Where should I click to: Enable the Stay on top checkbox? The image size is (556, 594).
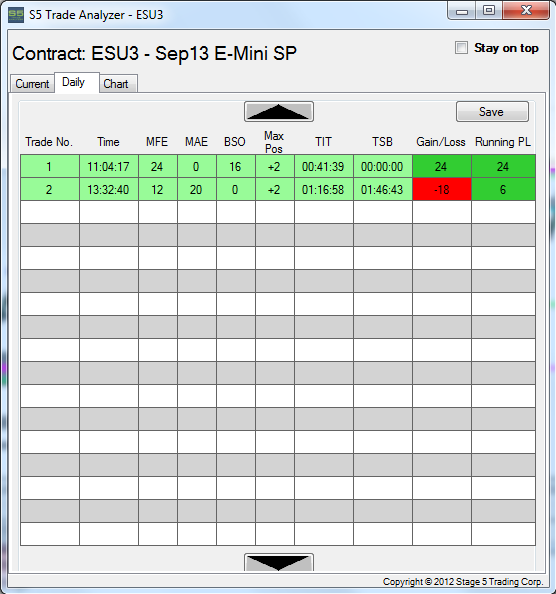pyautogui.click(x=461, y=48)
